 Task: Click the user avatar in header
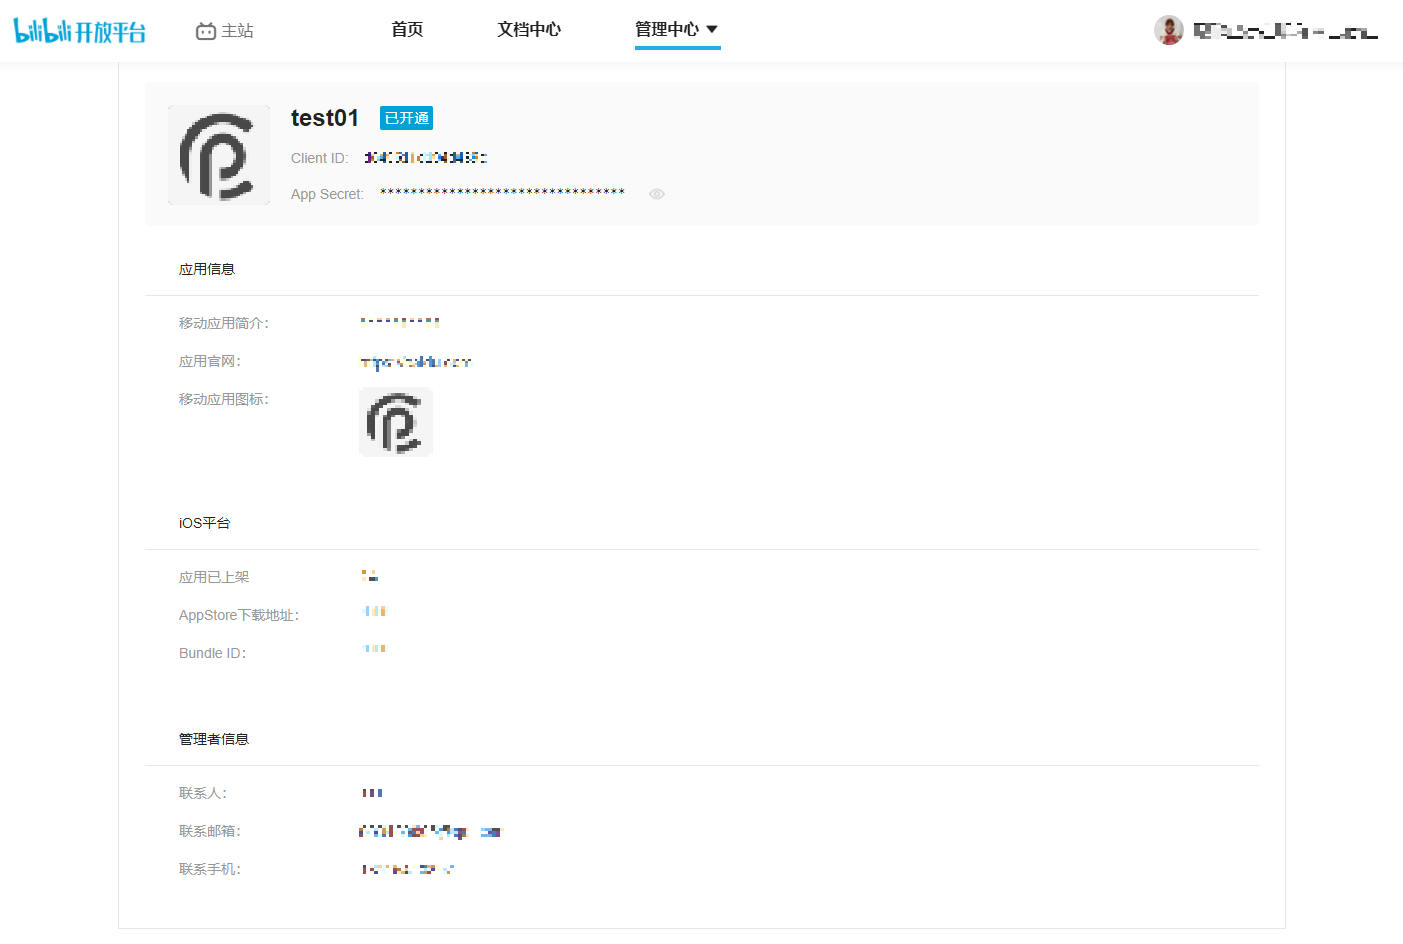[x=1169, y=30]
